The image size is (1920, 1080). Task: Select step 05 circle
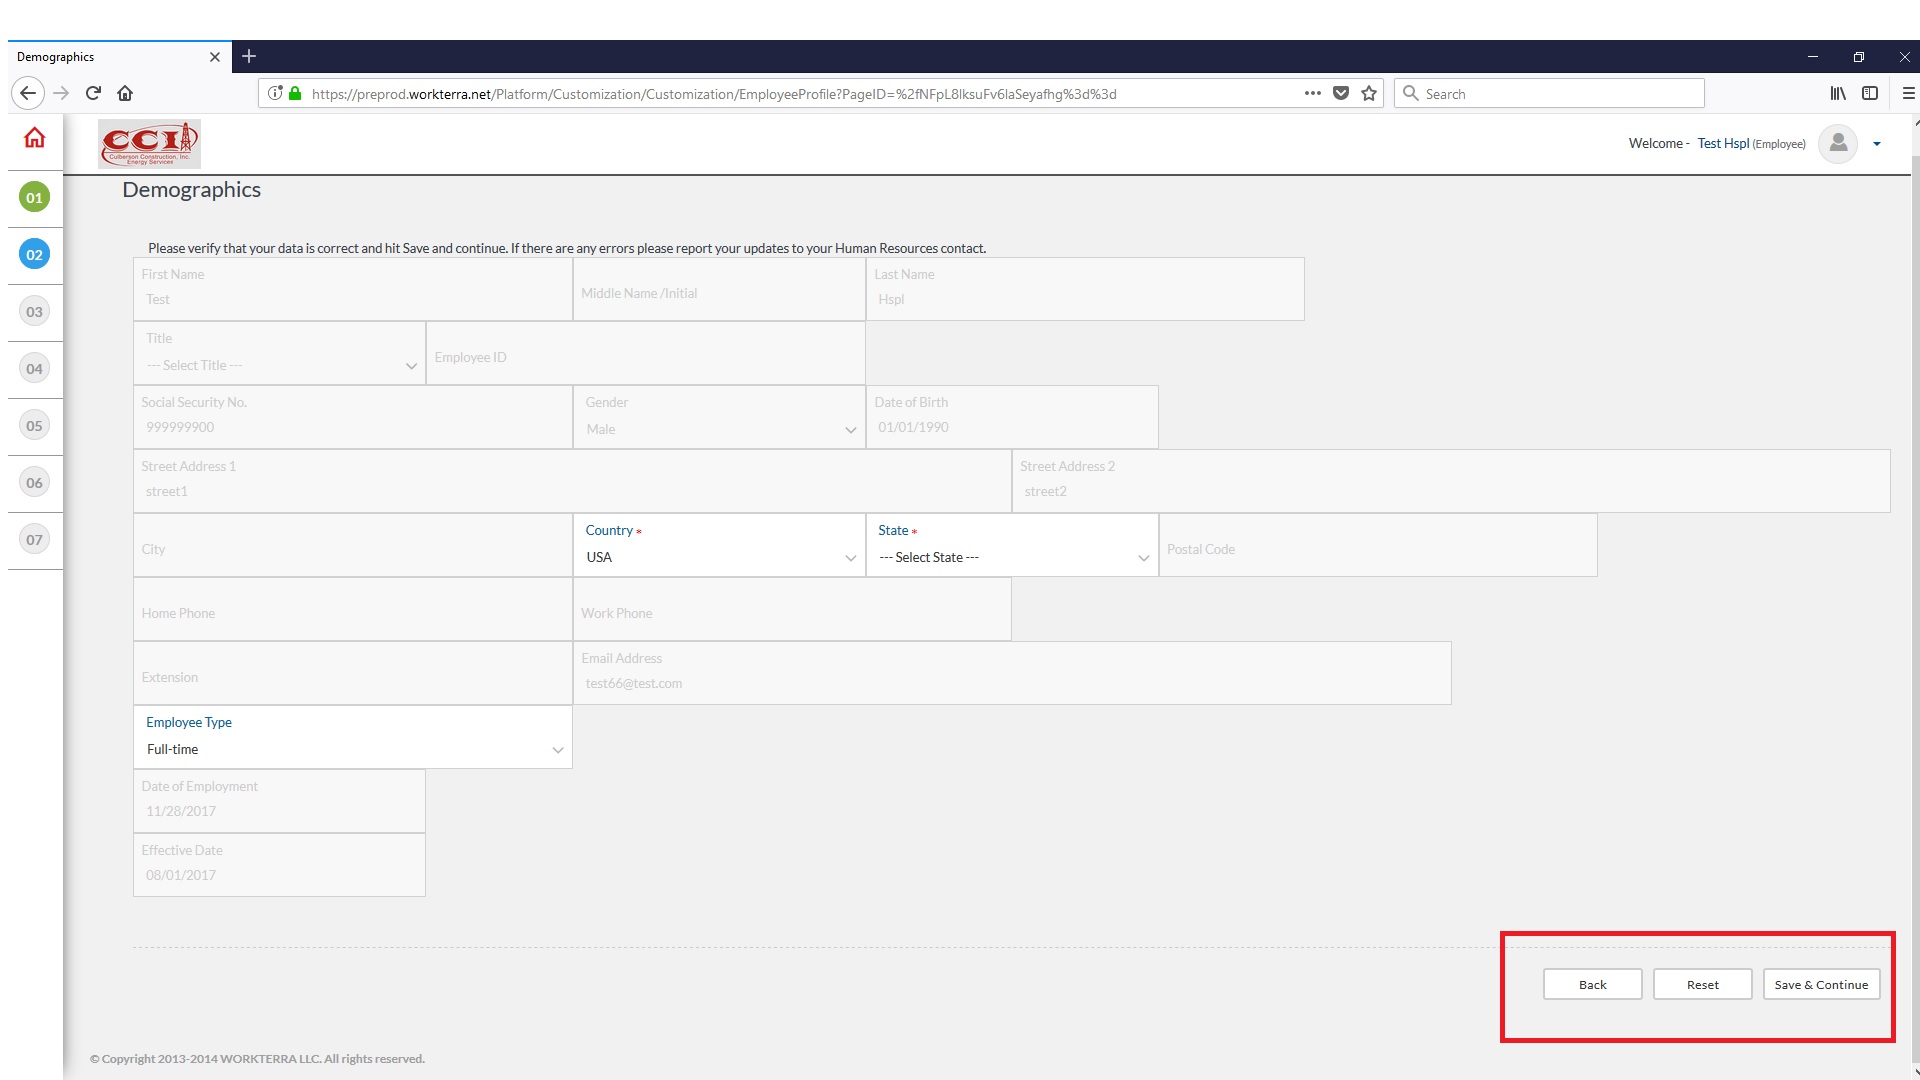[x=35, y=425]
